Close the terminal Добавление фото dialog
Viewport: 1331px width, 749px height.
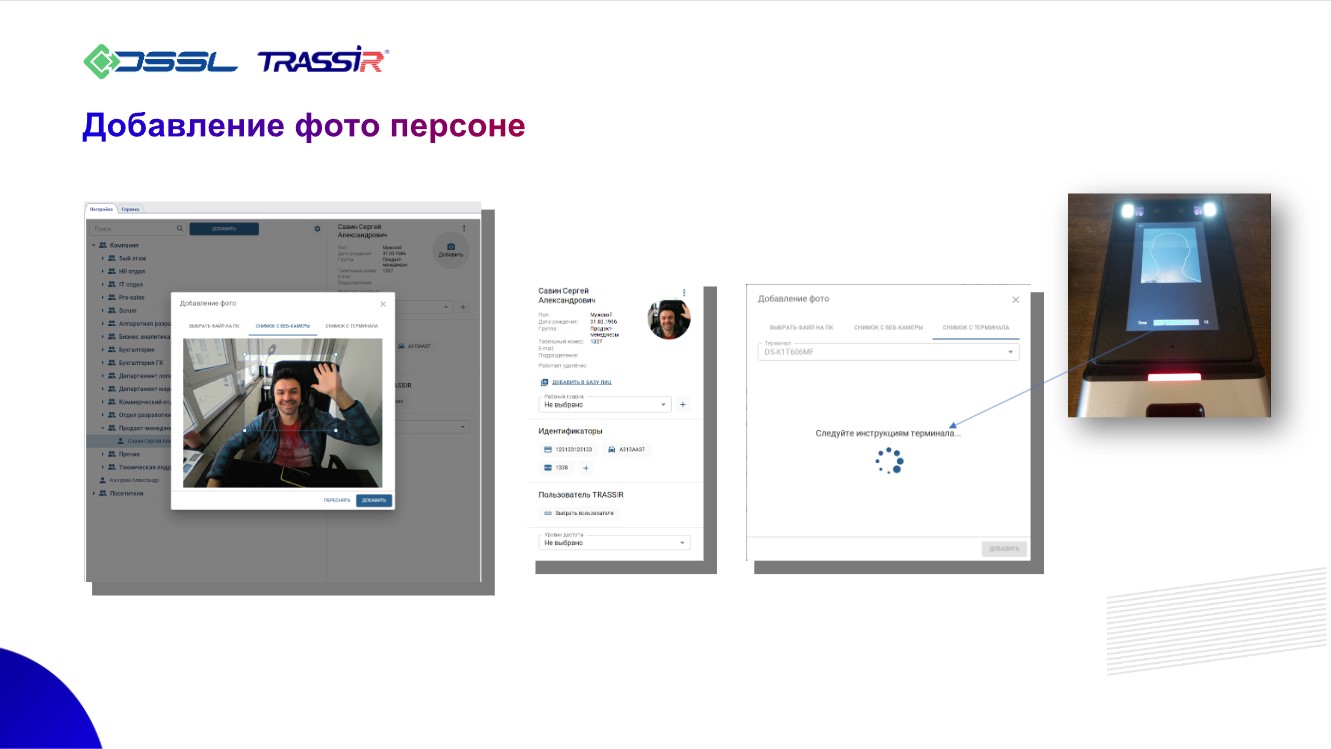[x=1016, y=299]
